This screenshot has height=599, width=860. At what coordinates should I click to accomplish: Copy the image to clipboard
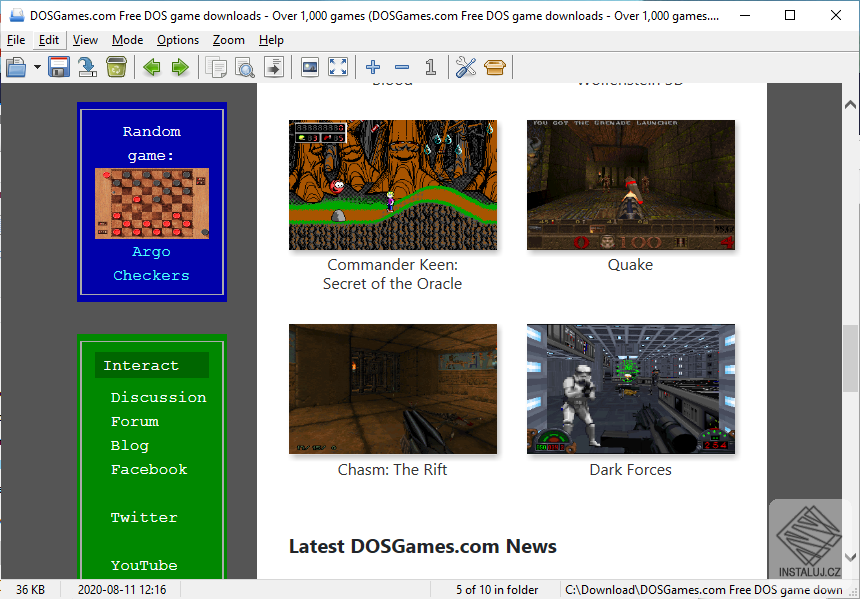[x=215, y=67]
